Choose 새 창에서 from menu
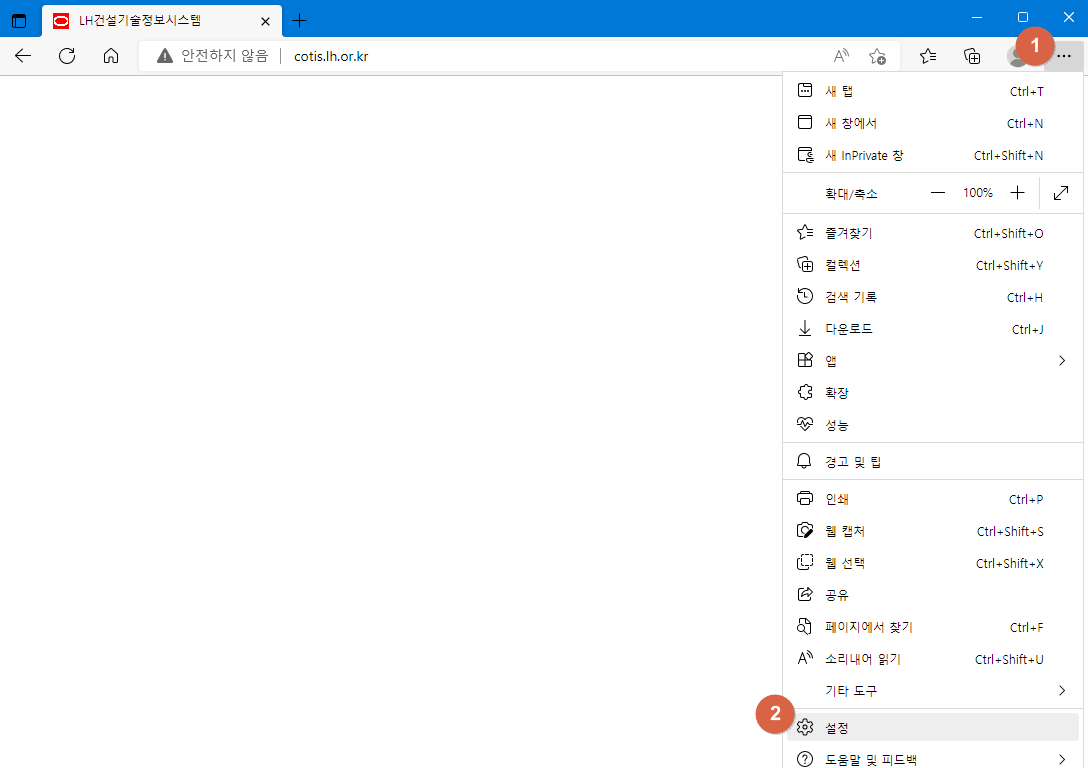Viewport: 1088px width, 768px height. point(933,123)
